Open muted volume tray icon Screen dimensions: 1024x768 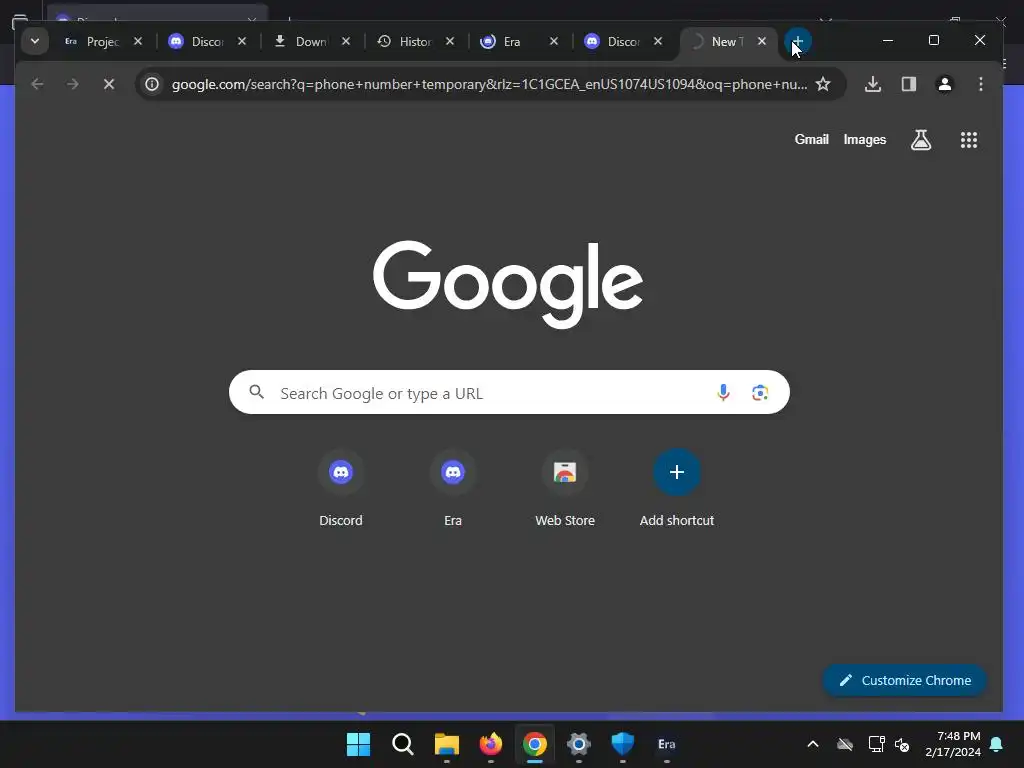tap(902, 744)
